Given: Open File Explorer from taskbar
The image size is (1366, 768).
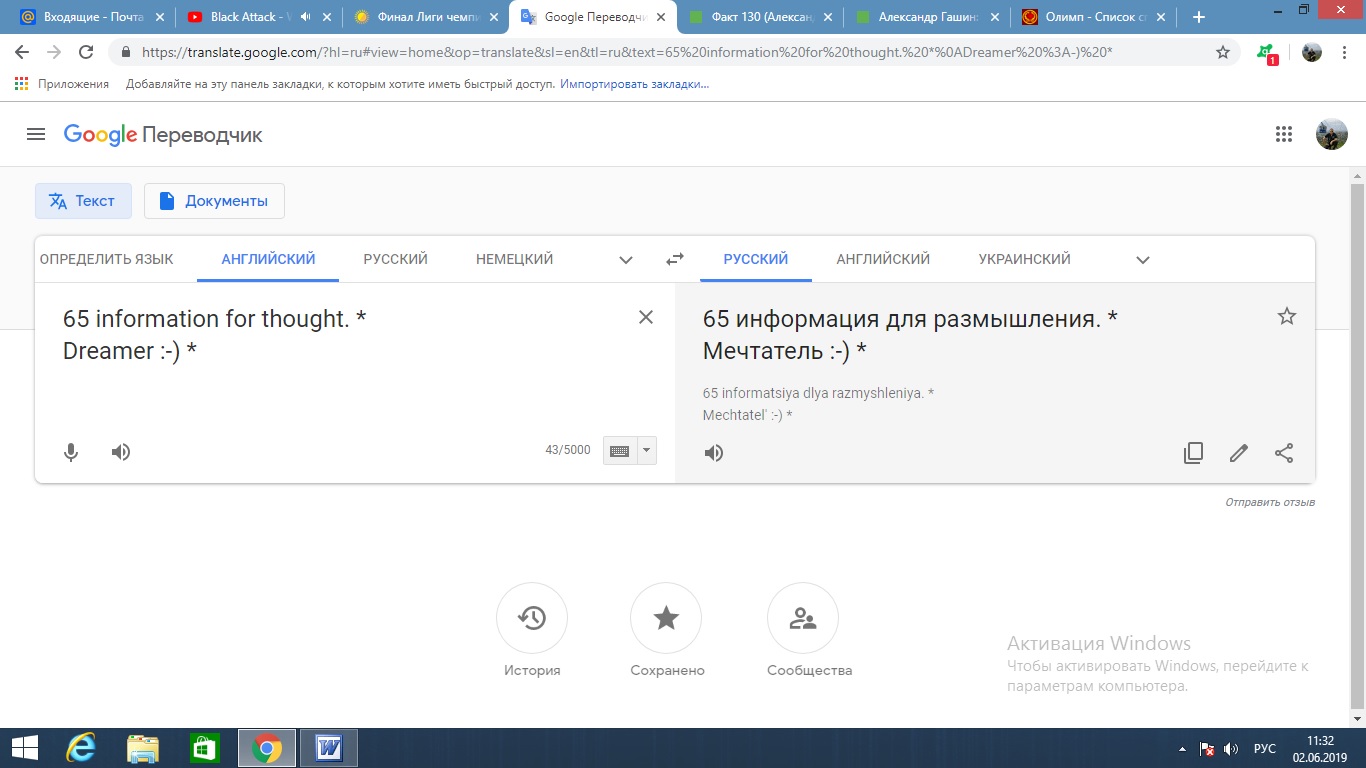Looking at the screenshot, I should point(143,748).
